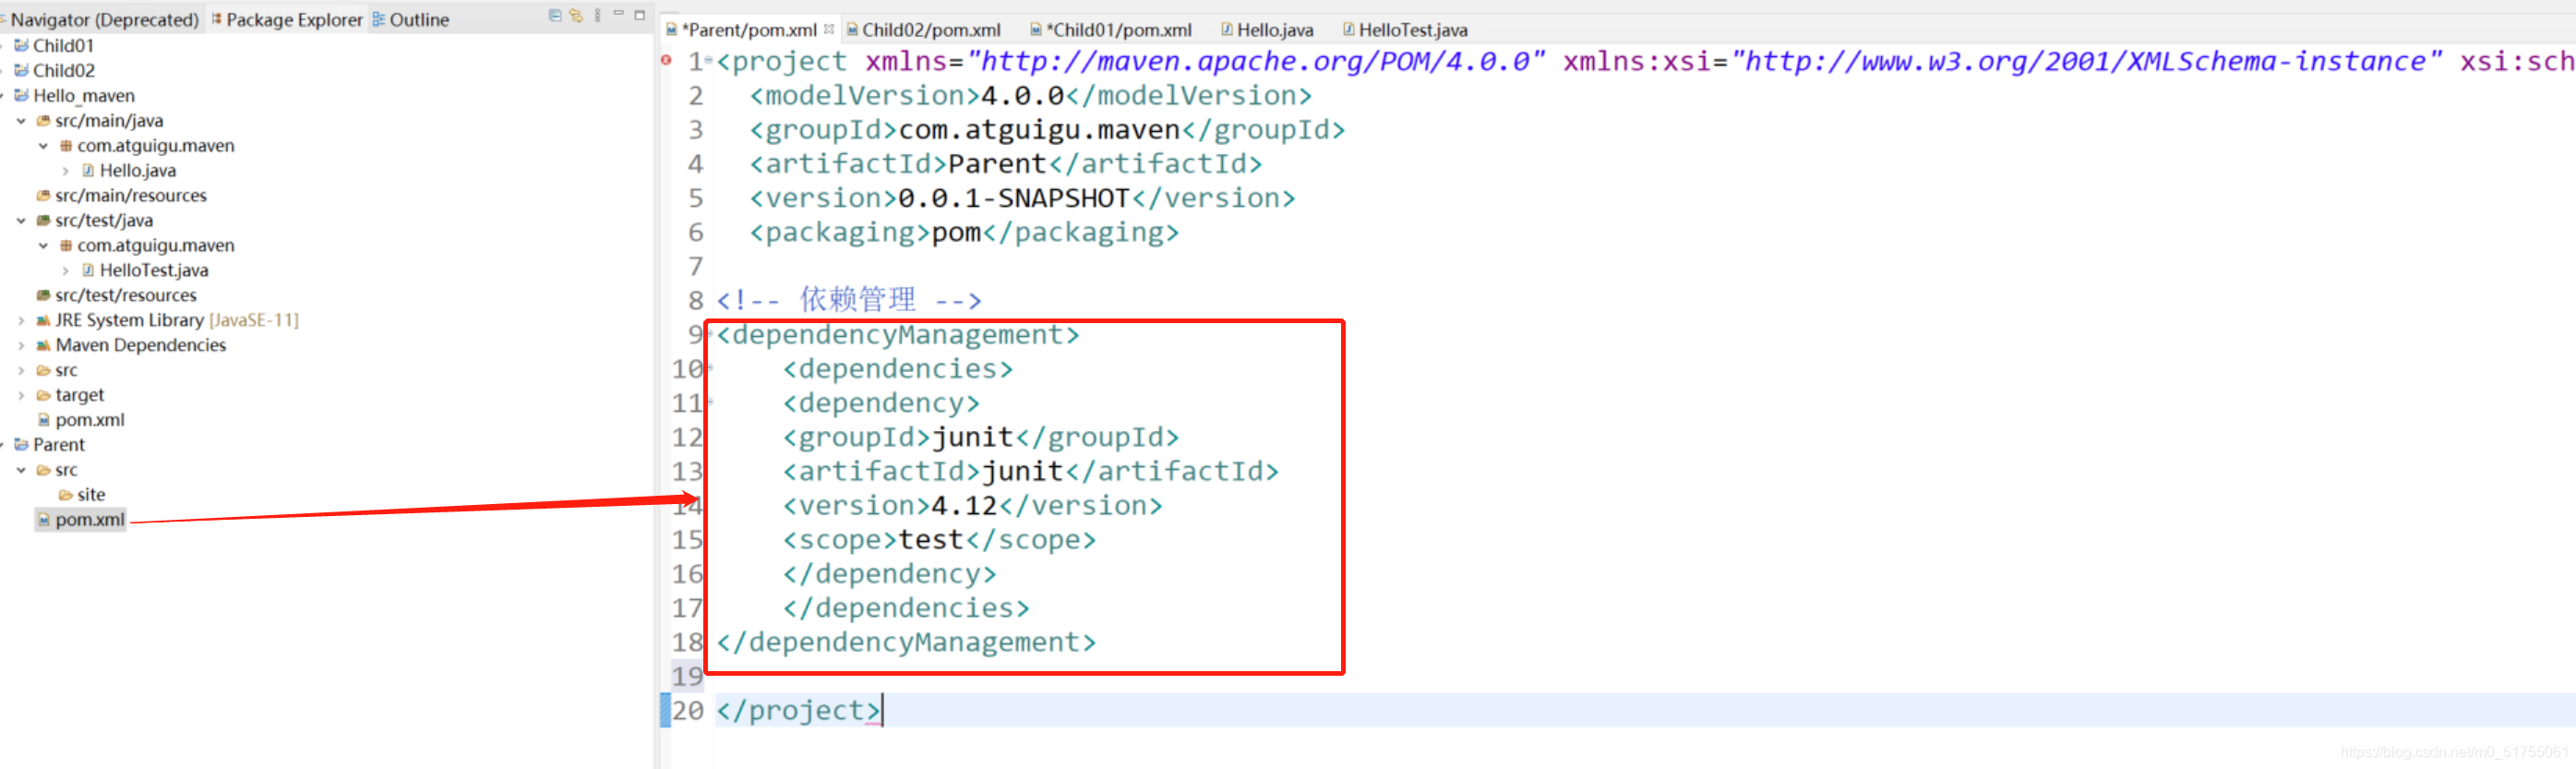Select Child01 project in tree
This screenshot has width=2576, height=769.
tap(63, 45)
